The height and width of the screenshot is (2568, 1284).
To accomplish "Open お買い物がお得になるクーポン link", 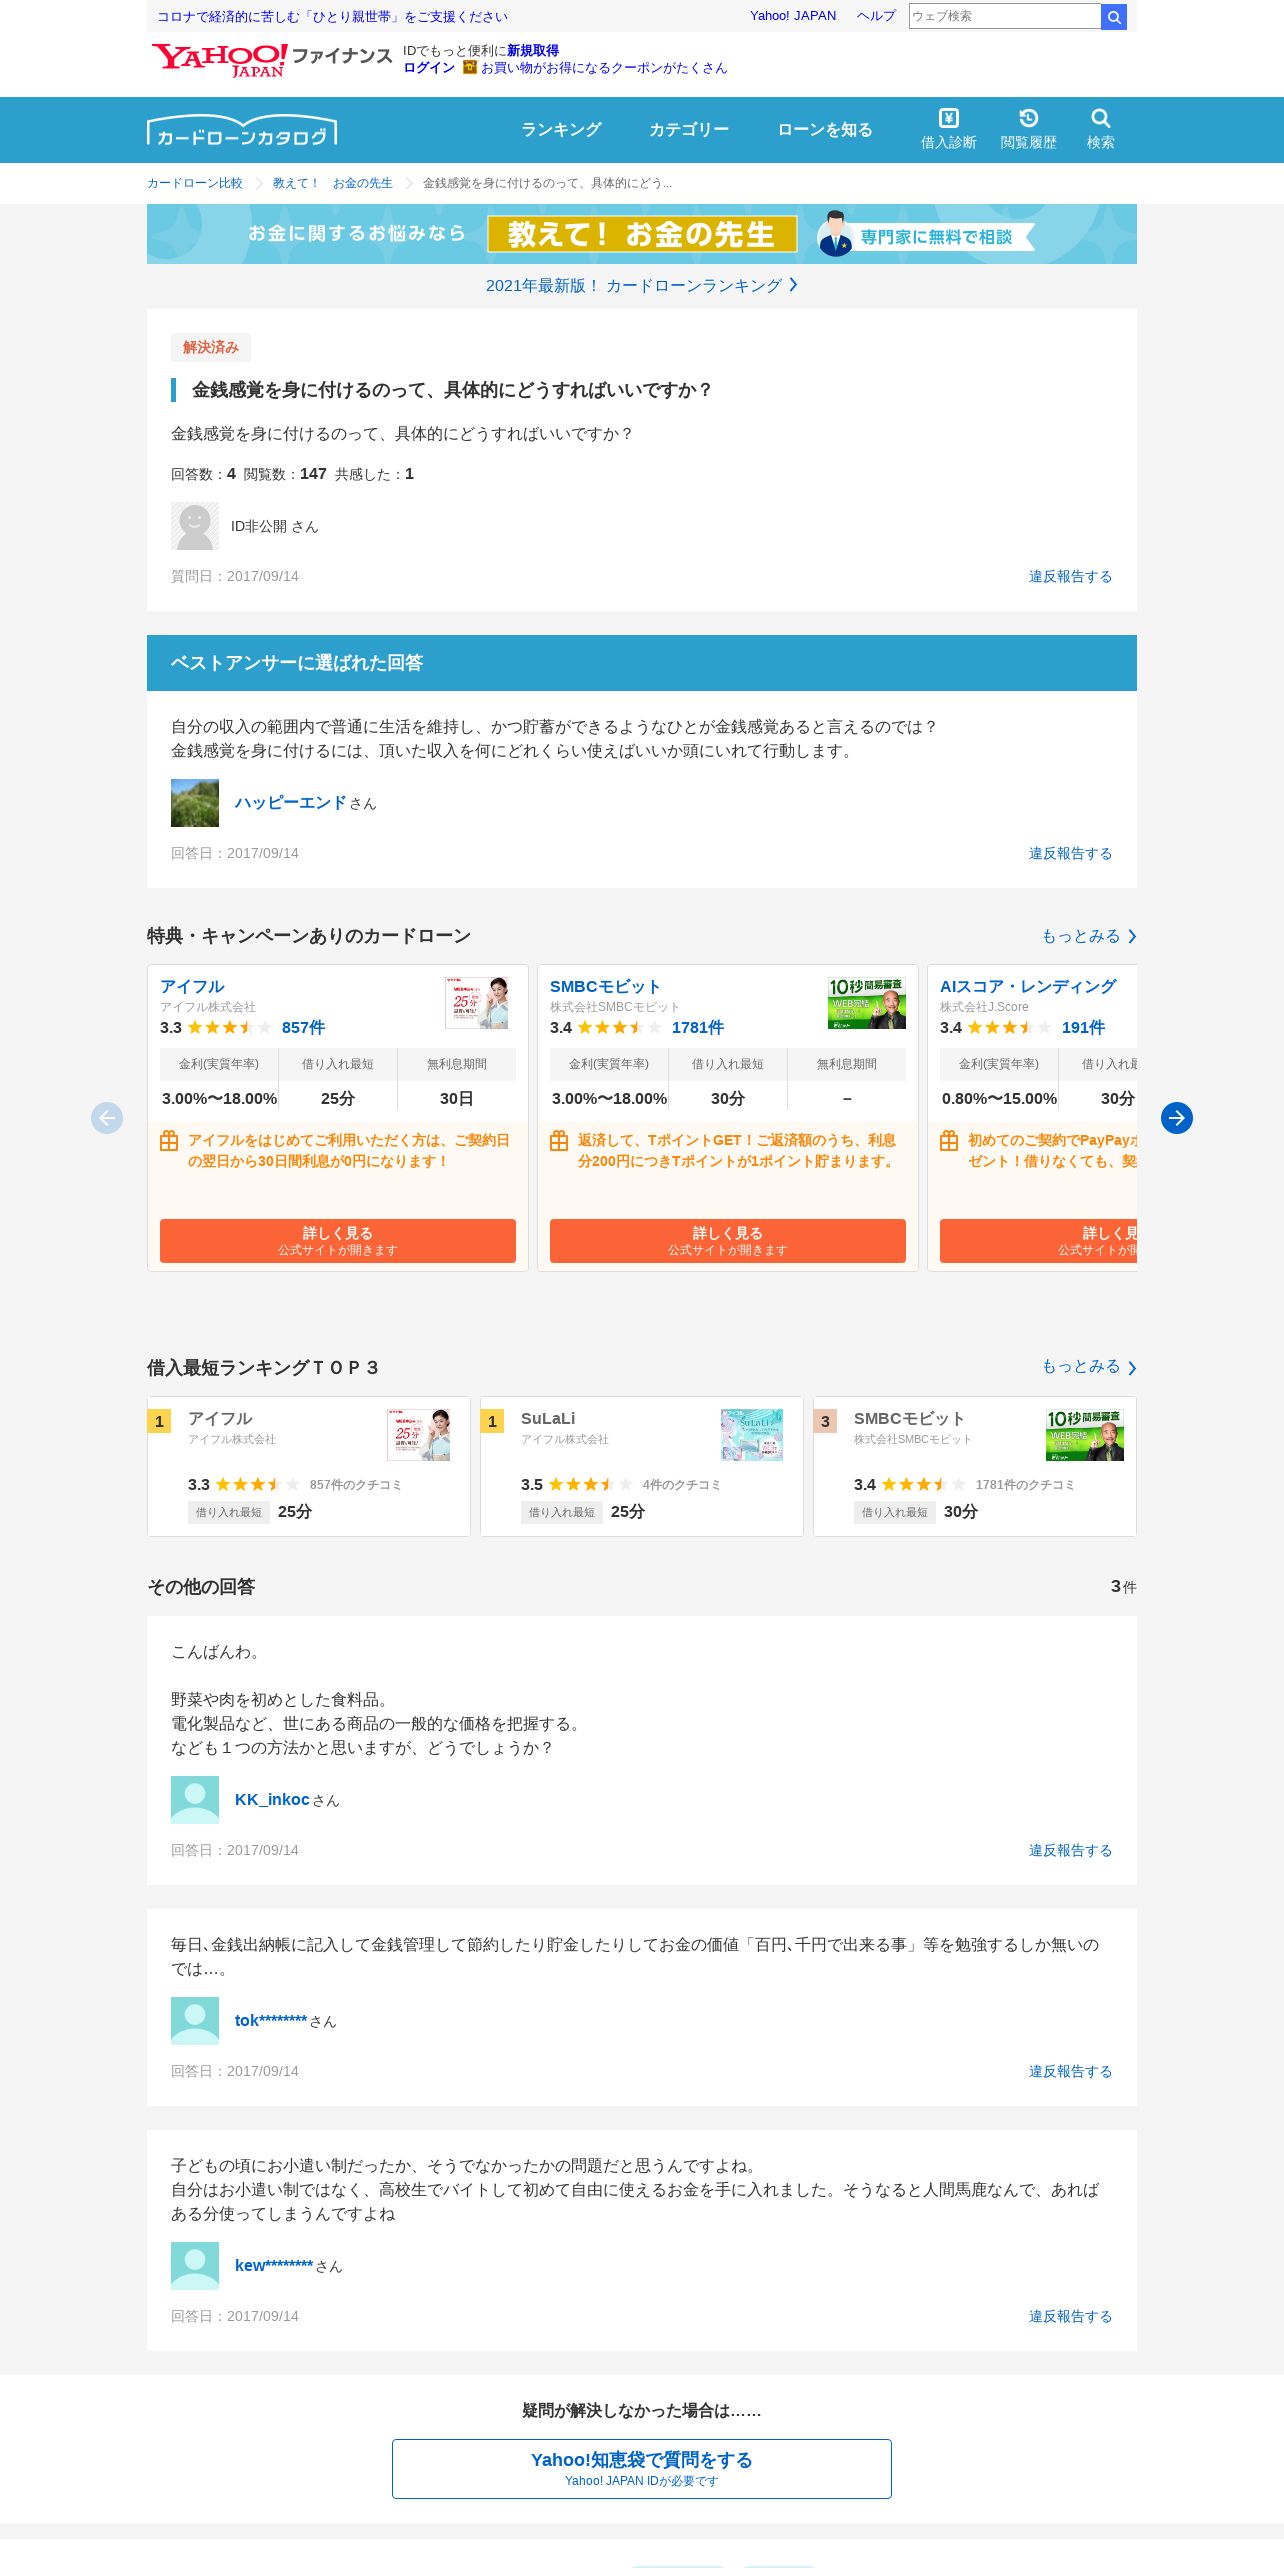I will 604,68.
